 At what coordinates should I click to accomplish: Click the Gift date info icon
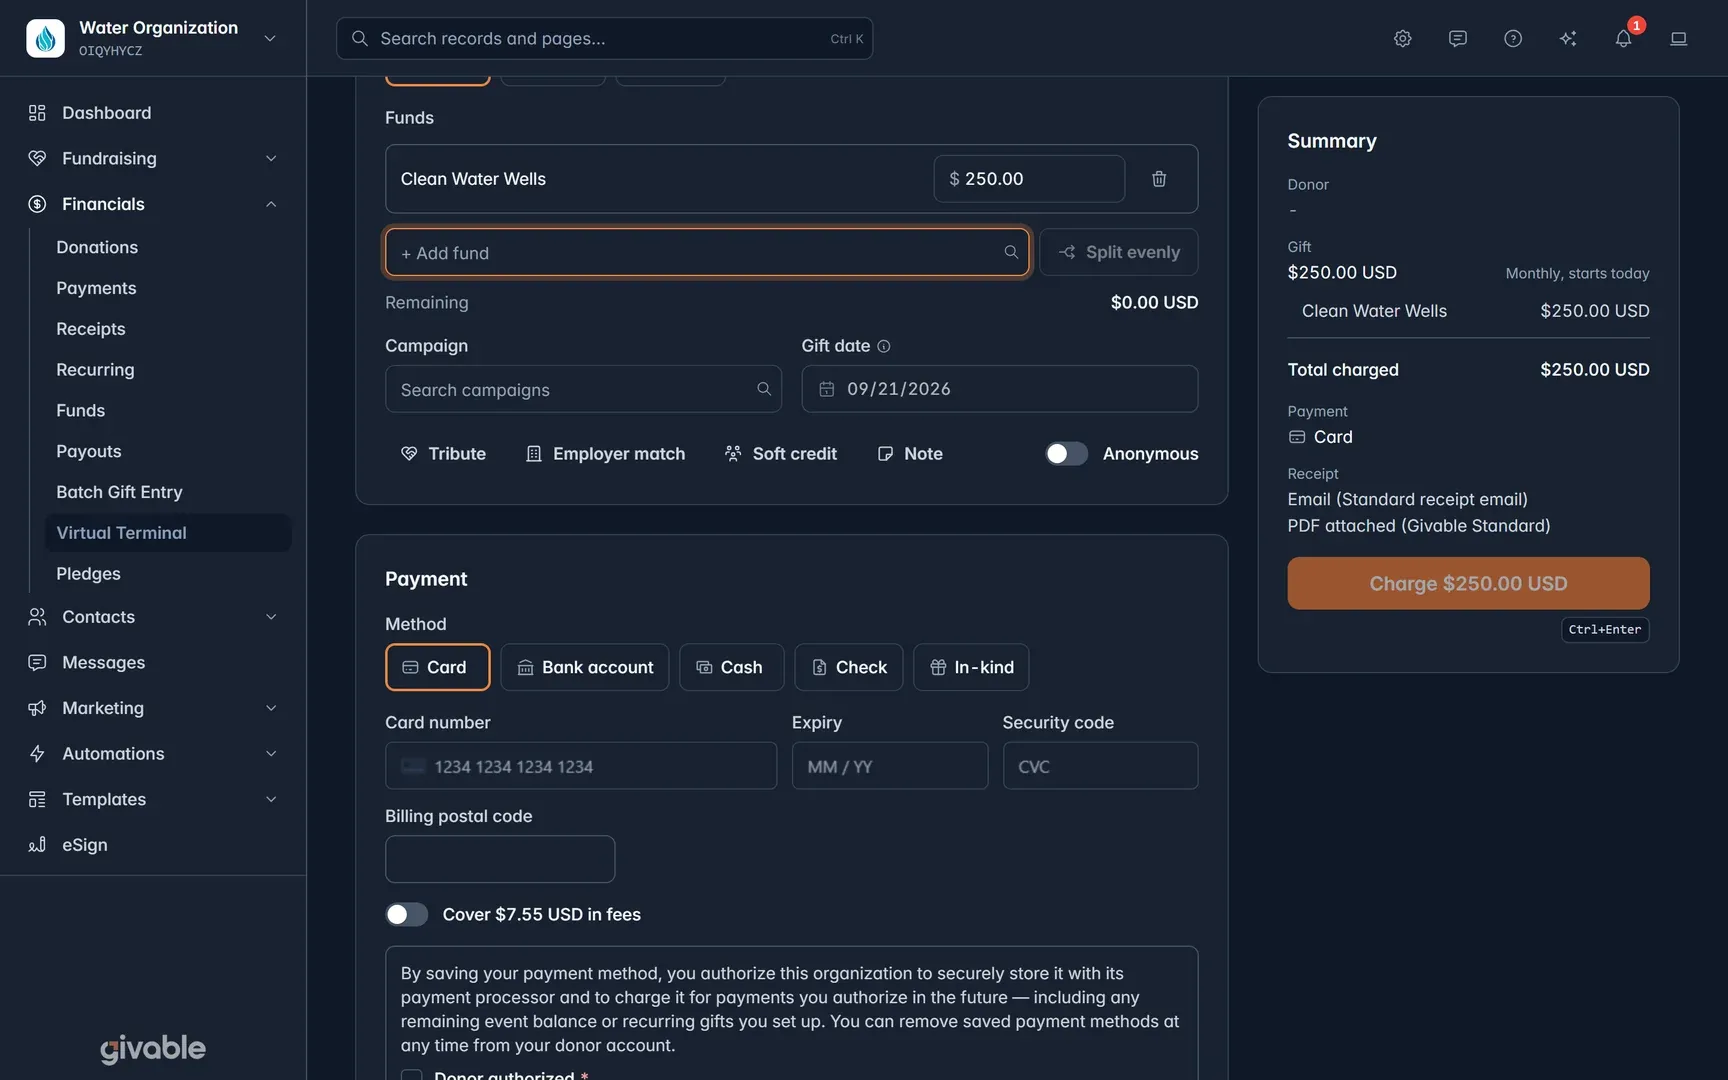(x=884, y=346)
